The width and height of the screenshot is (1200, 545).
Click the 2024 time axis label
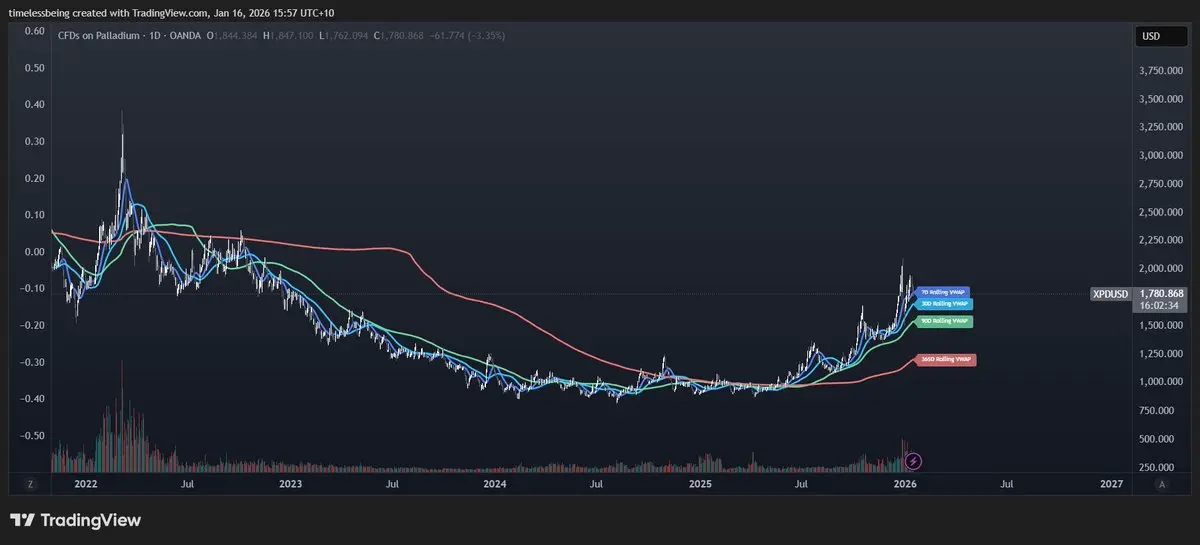click(495, 484)
